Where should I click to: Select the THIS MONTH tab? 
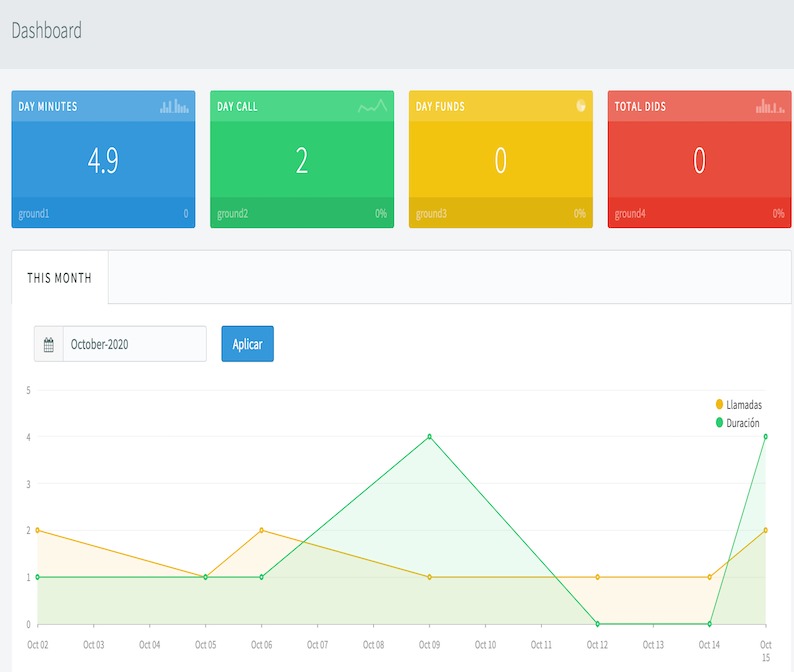click(59, 278)
